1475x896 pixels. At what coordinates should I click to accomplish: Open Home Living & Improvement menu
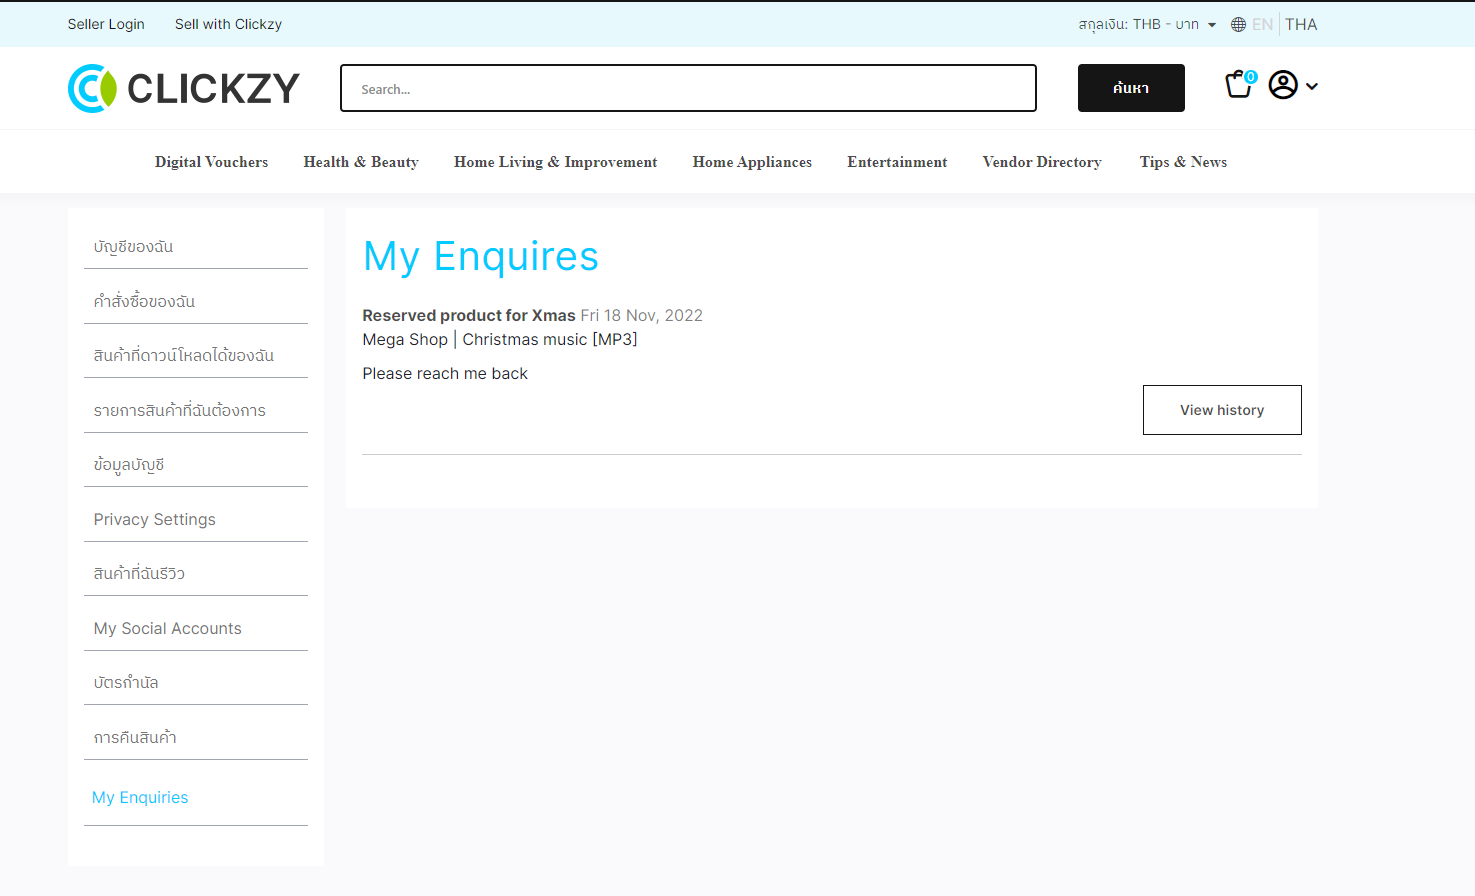coord(555,162)
